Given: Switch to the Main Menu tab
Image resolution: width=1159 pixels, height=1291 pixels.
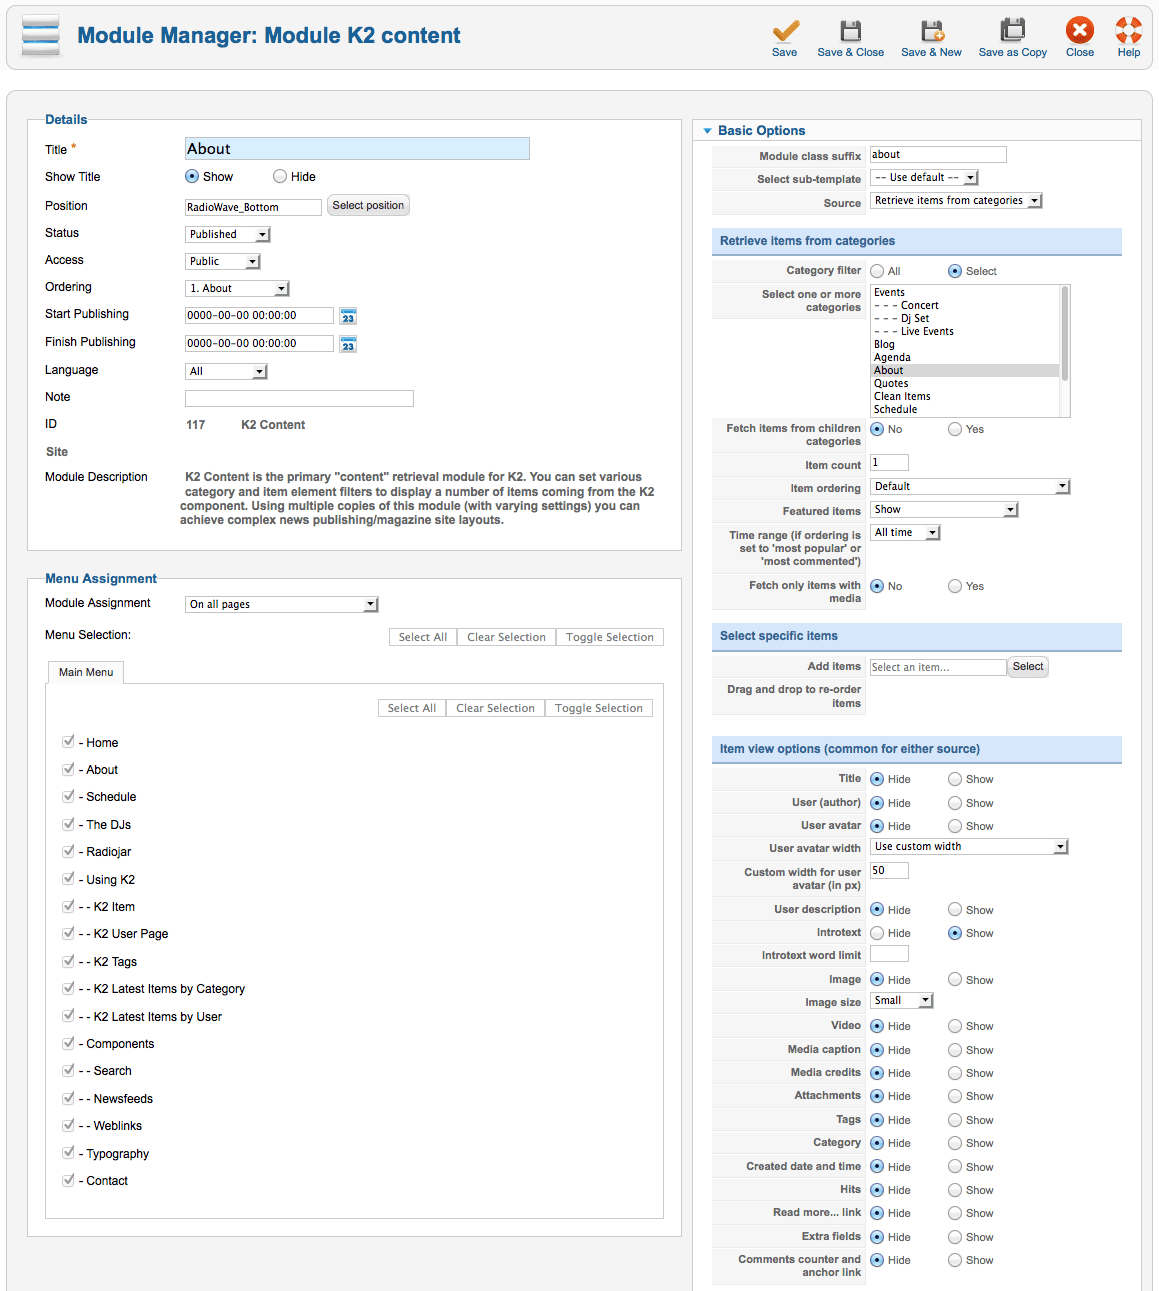Looking at the screenshot, I should point(86,672).
